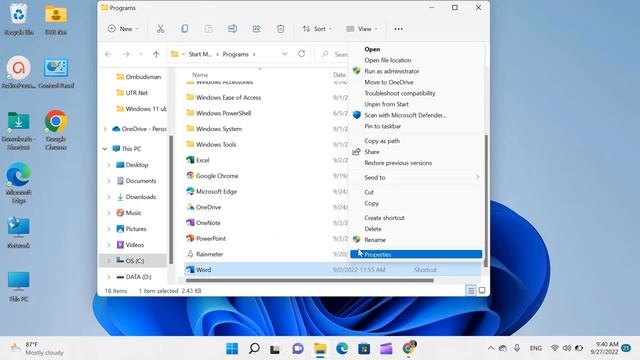Click Programs in the address breadcrumb

pos(236,54)
